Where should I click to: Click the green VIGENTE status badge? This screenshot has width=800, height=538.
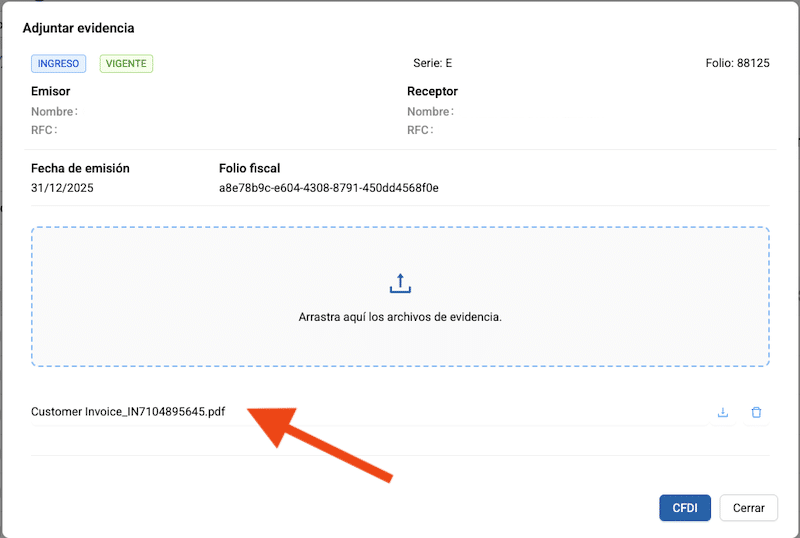click(126, 63)
